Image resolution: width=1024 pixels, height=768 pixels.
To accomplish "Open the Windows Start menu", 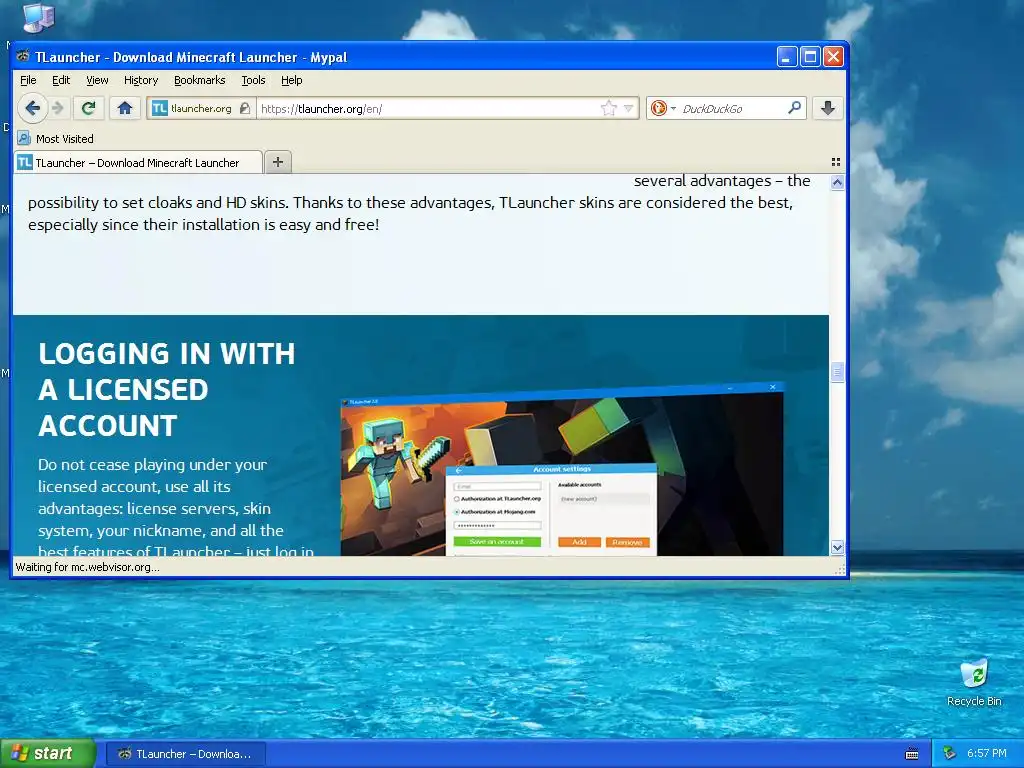I will coord(48,753).
